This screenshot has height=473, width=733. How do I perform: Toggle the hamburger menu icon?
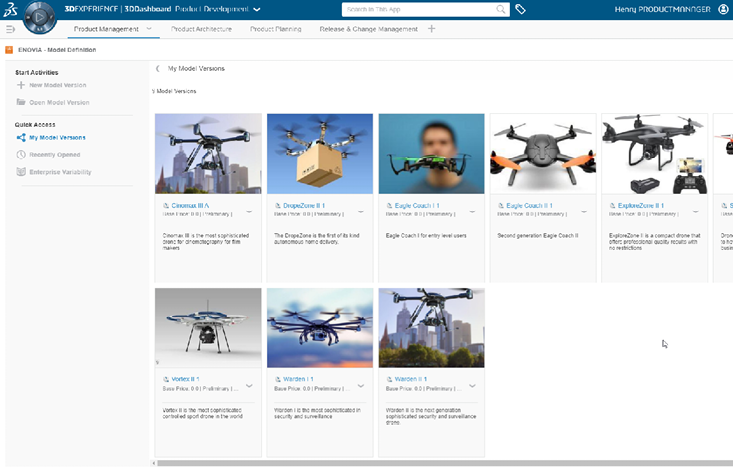click(x=10, y=29)
